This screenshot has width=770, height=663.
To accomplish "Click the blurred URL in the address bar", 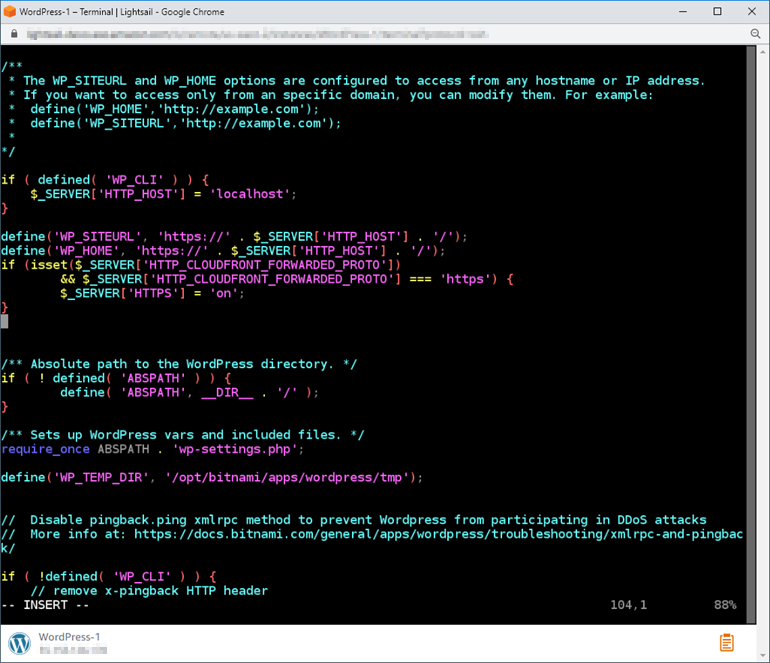I will coord(257,34).
